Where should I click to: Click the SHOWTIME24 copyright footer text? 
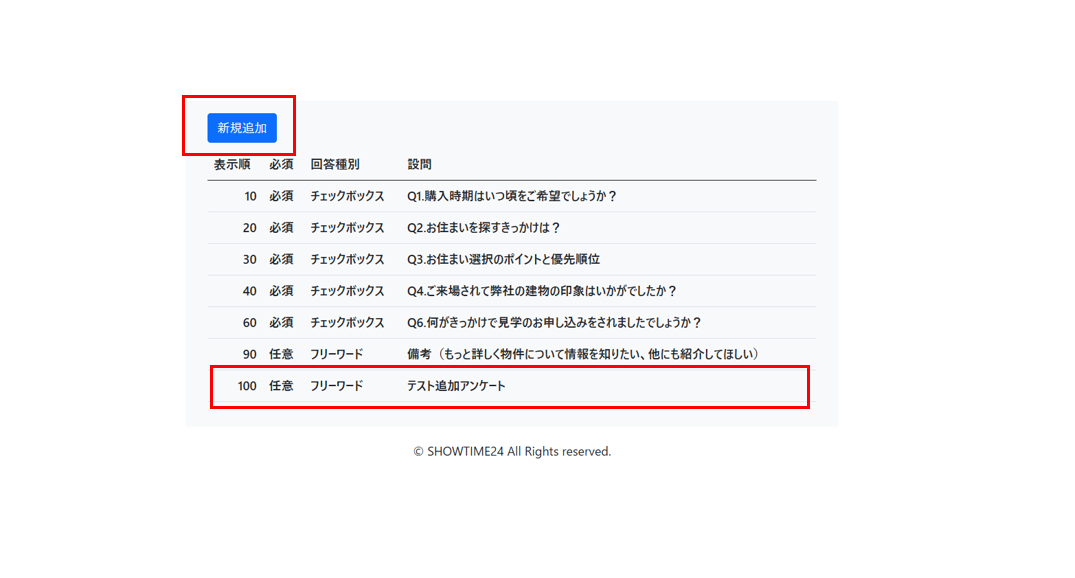(x=512, y=451)
